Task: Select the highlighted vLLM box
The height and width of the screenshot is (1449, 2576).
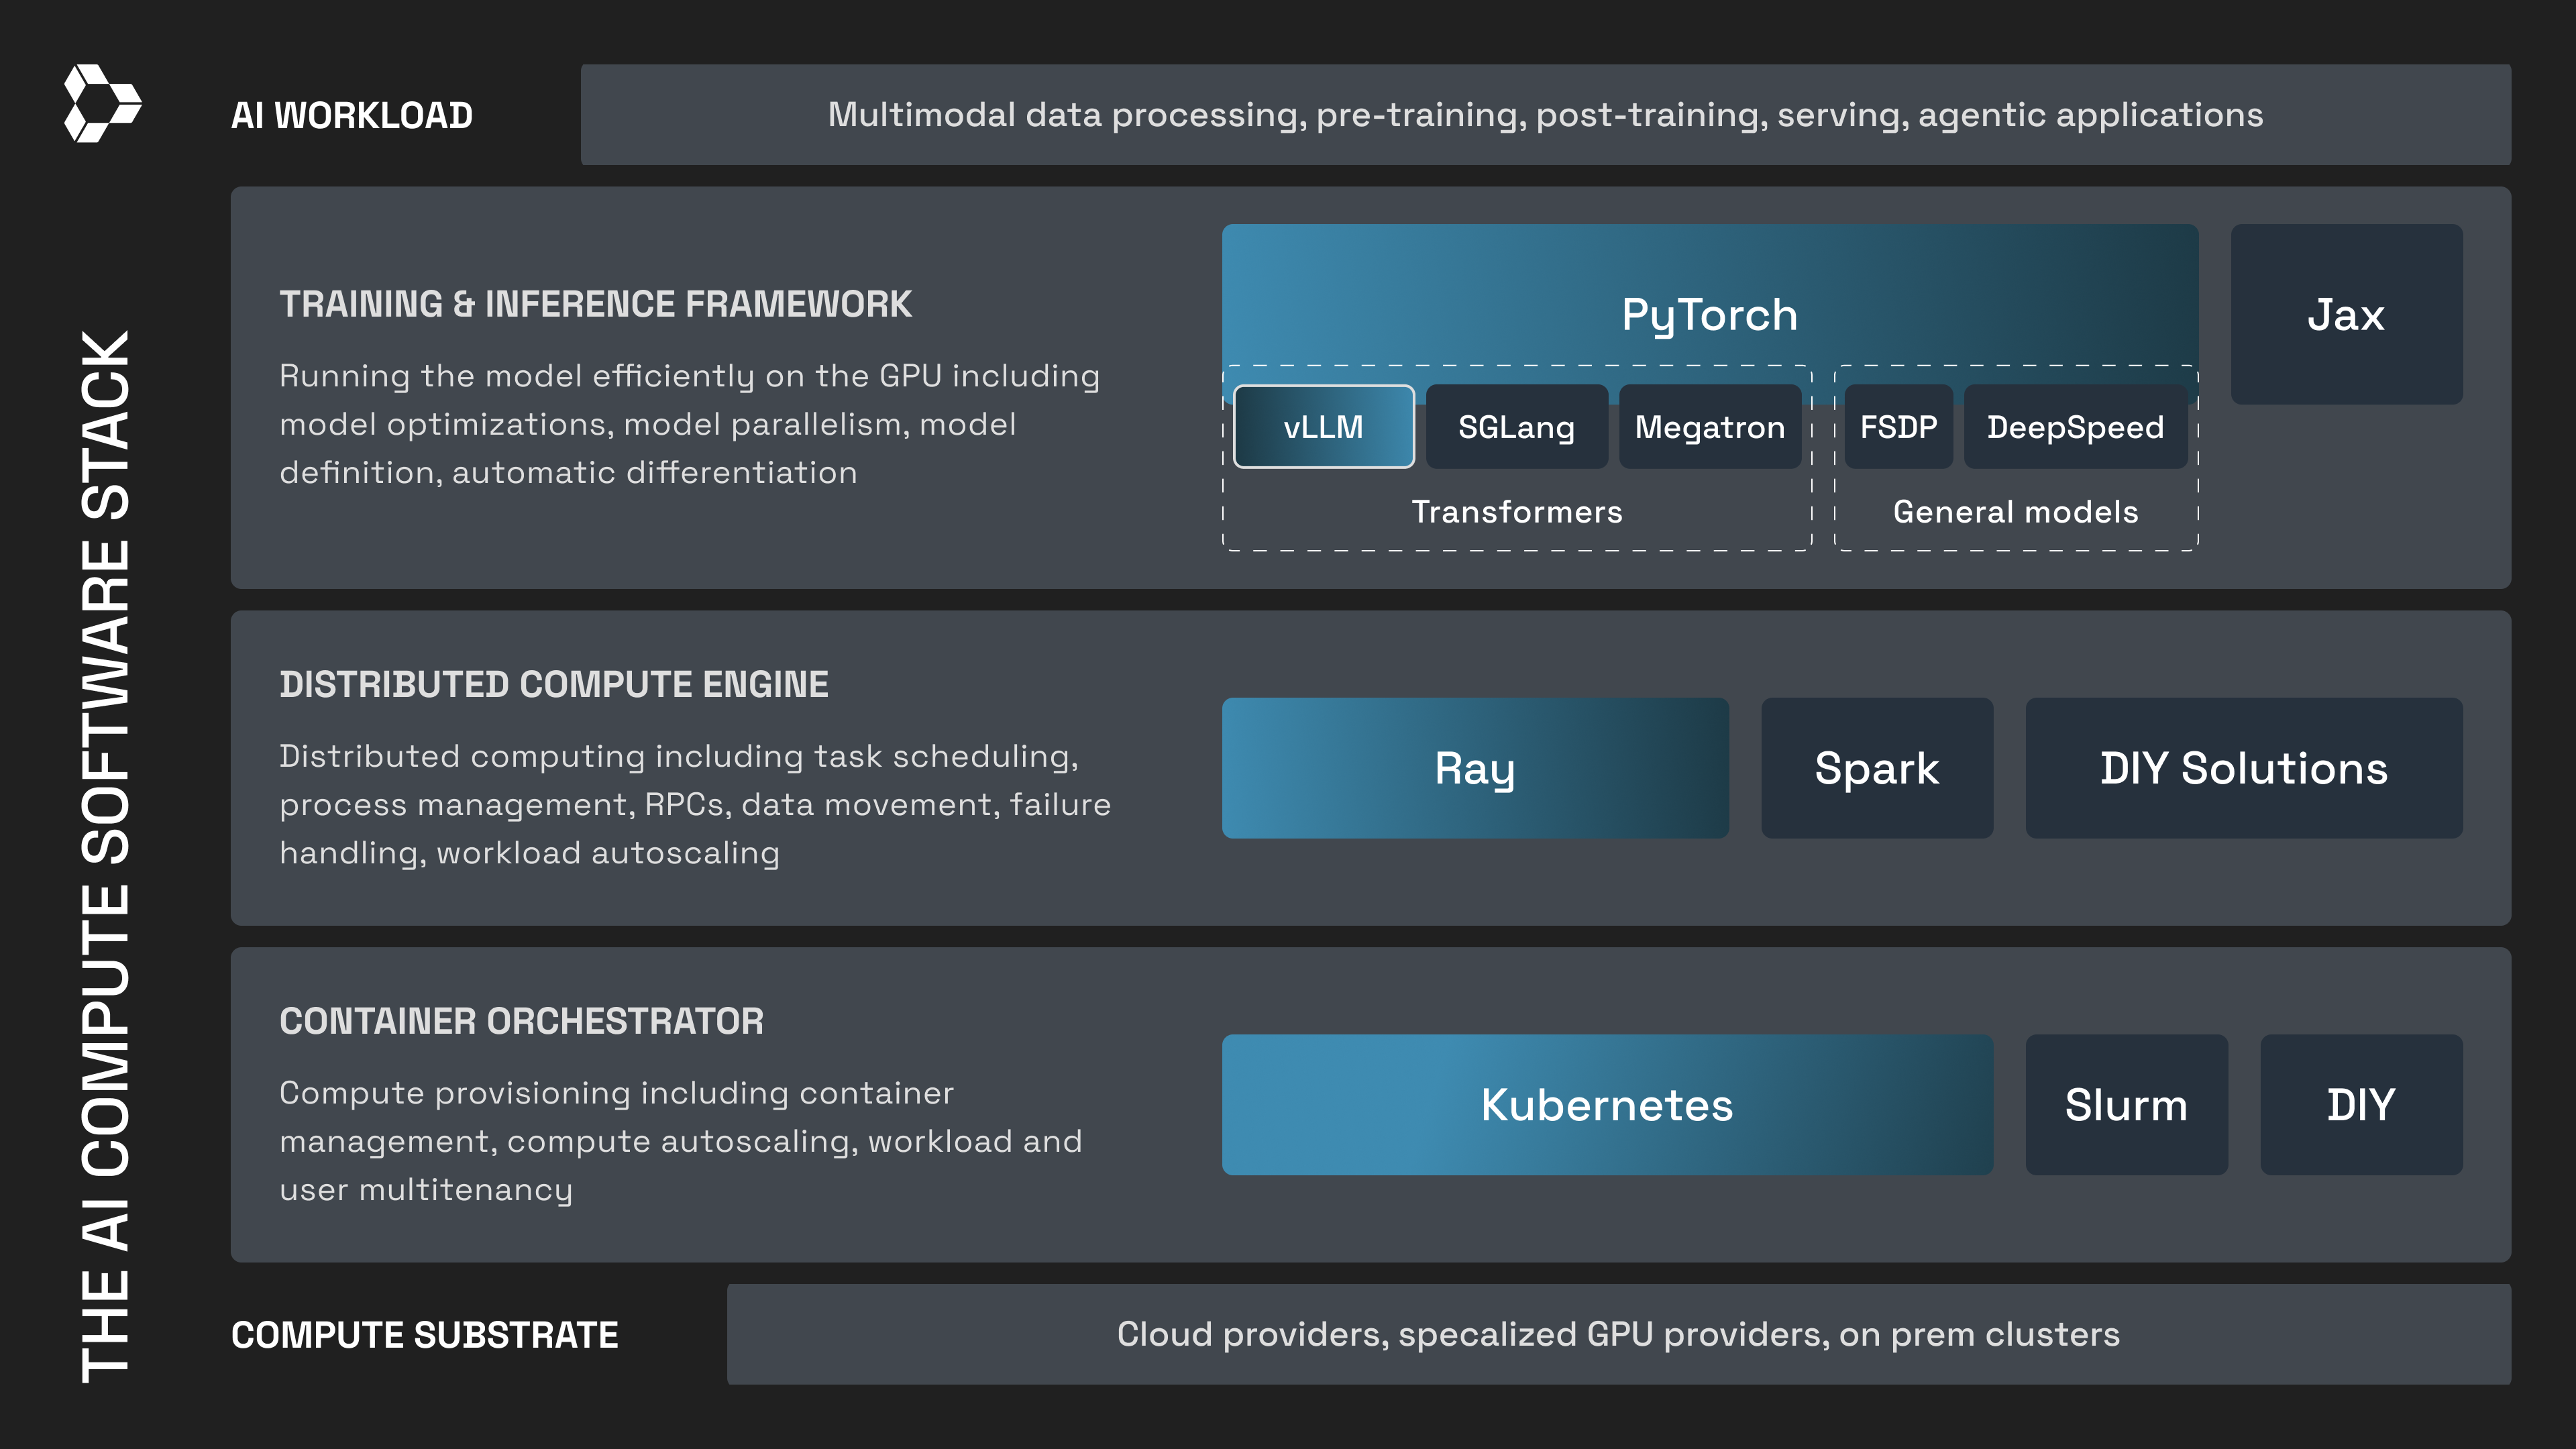Action: (1323, 427)
